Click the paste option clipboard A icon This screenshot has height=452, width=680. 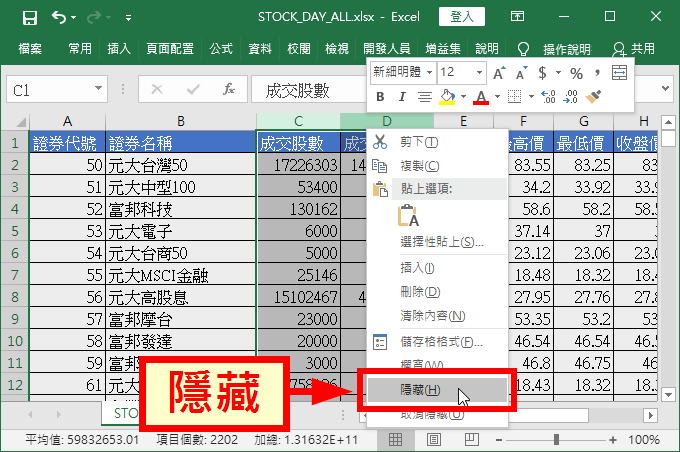click(408, 216)
